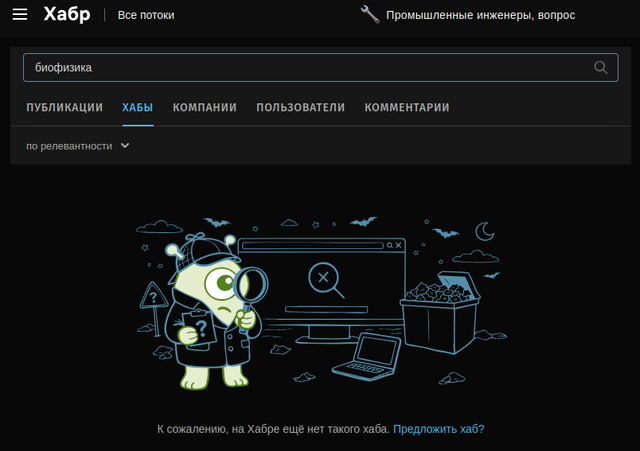Click the search magnifier icon in search field
640x451 pixels.
pos(600,67)
